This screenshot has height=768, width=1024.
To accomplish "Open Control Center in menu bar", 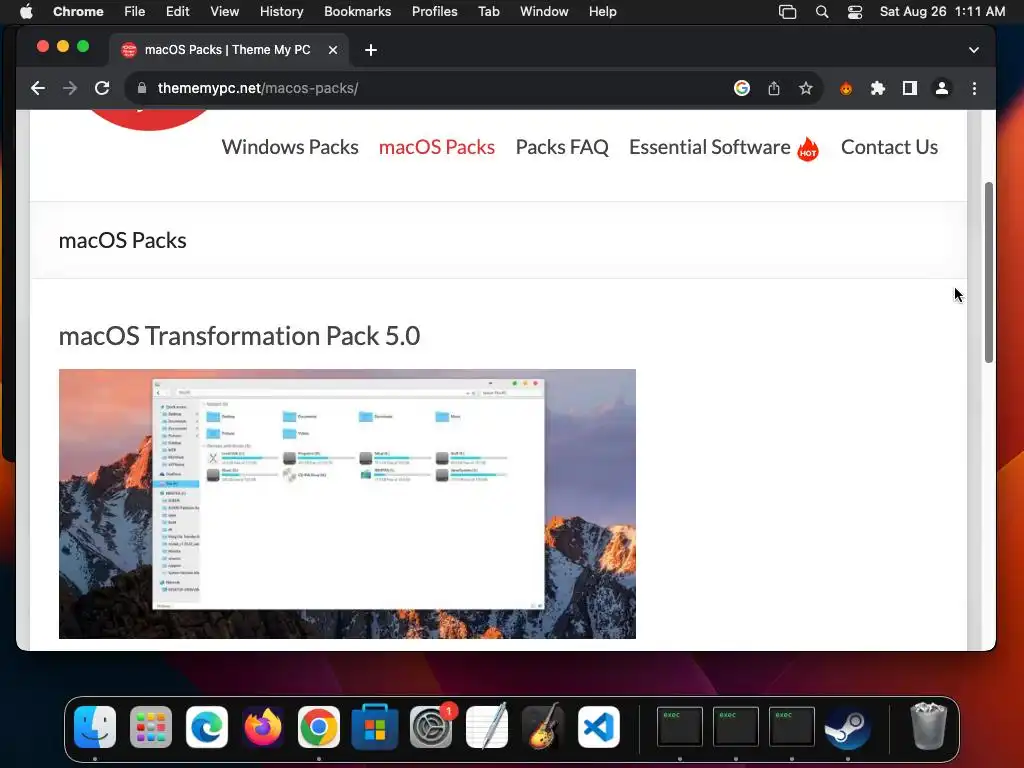I will 855,12.
